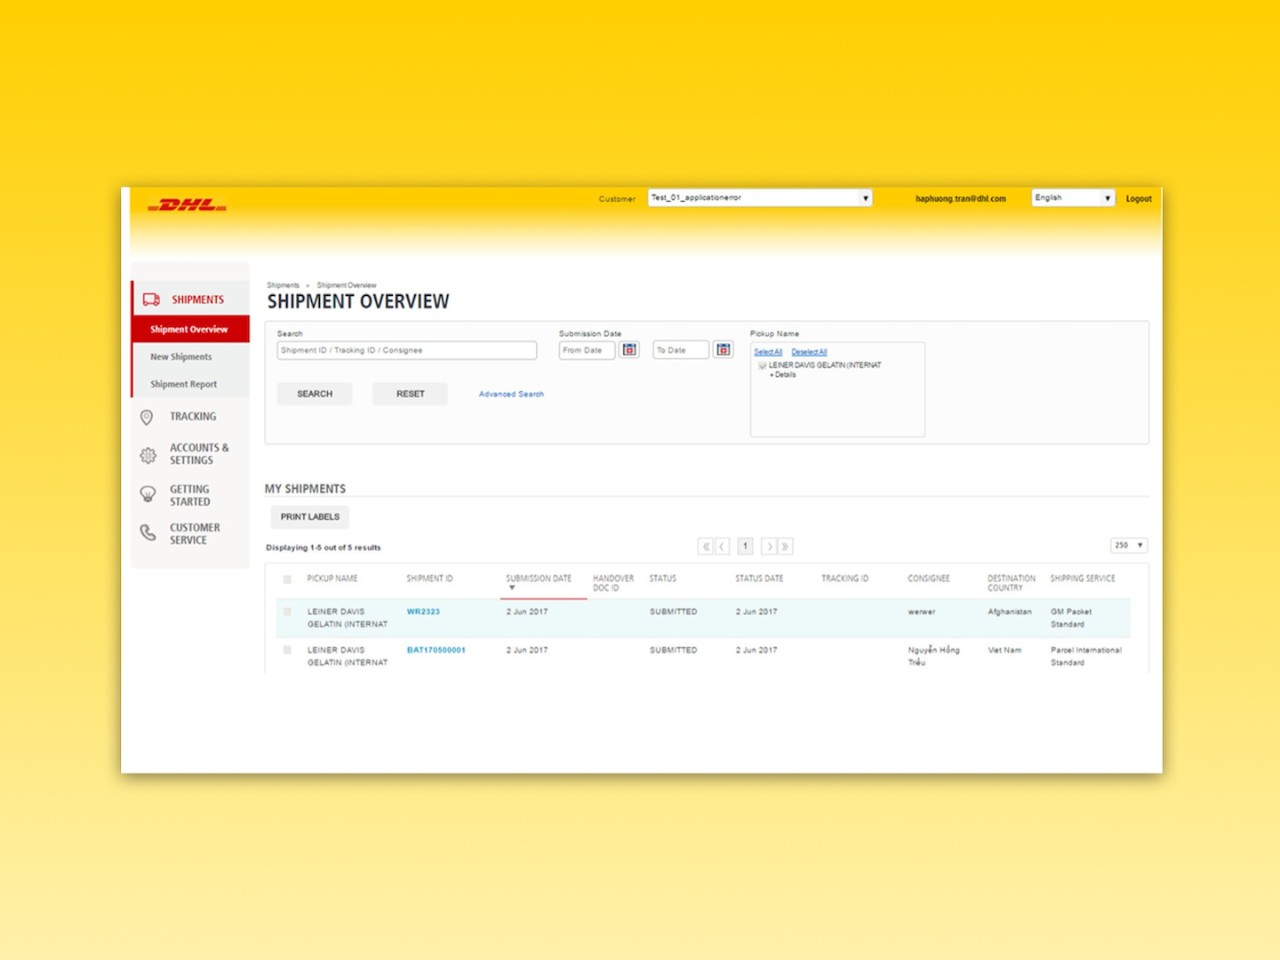Click the GM Packet Standard service cell
1280x960 pixels.
coord(1071,618)
